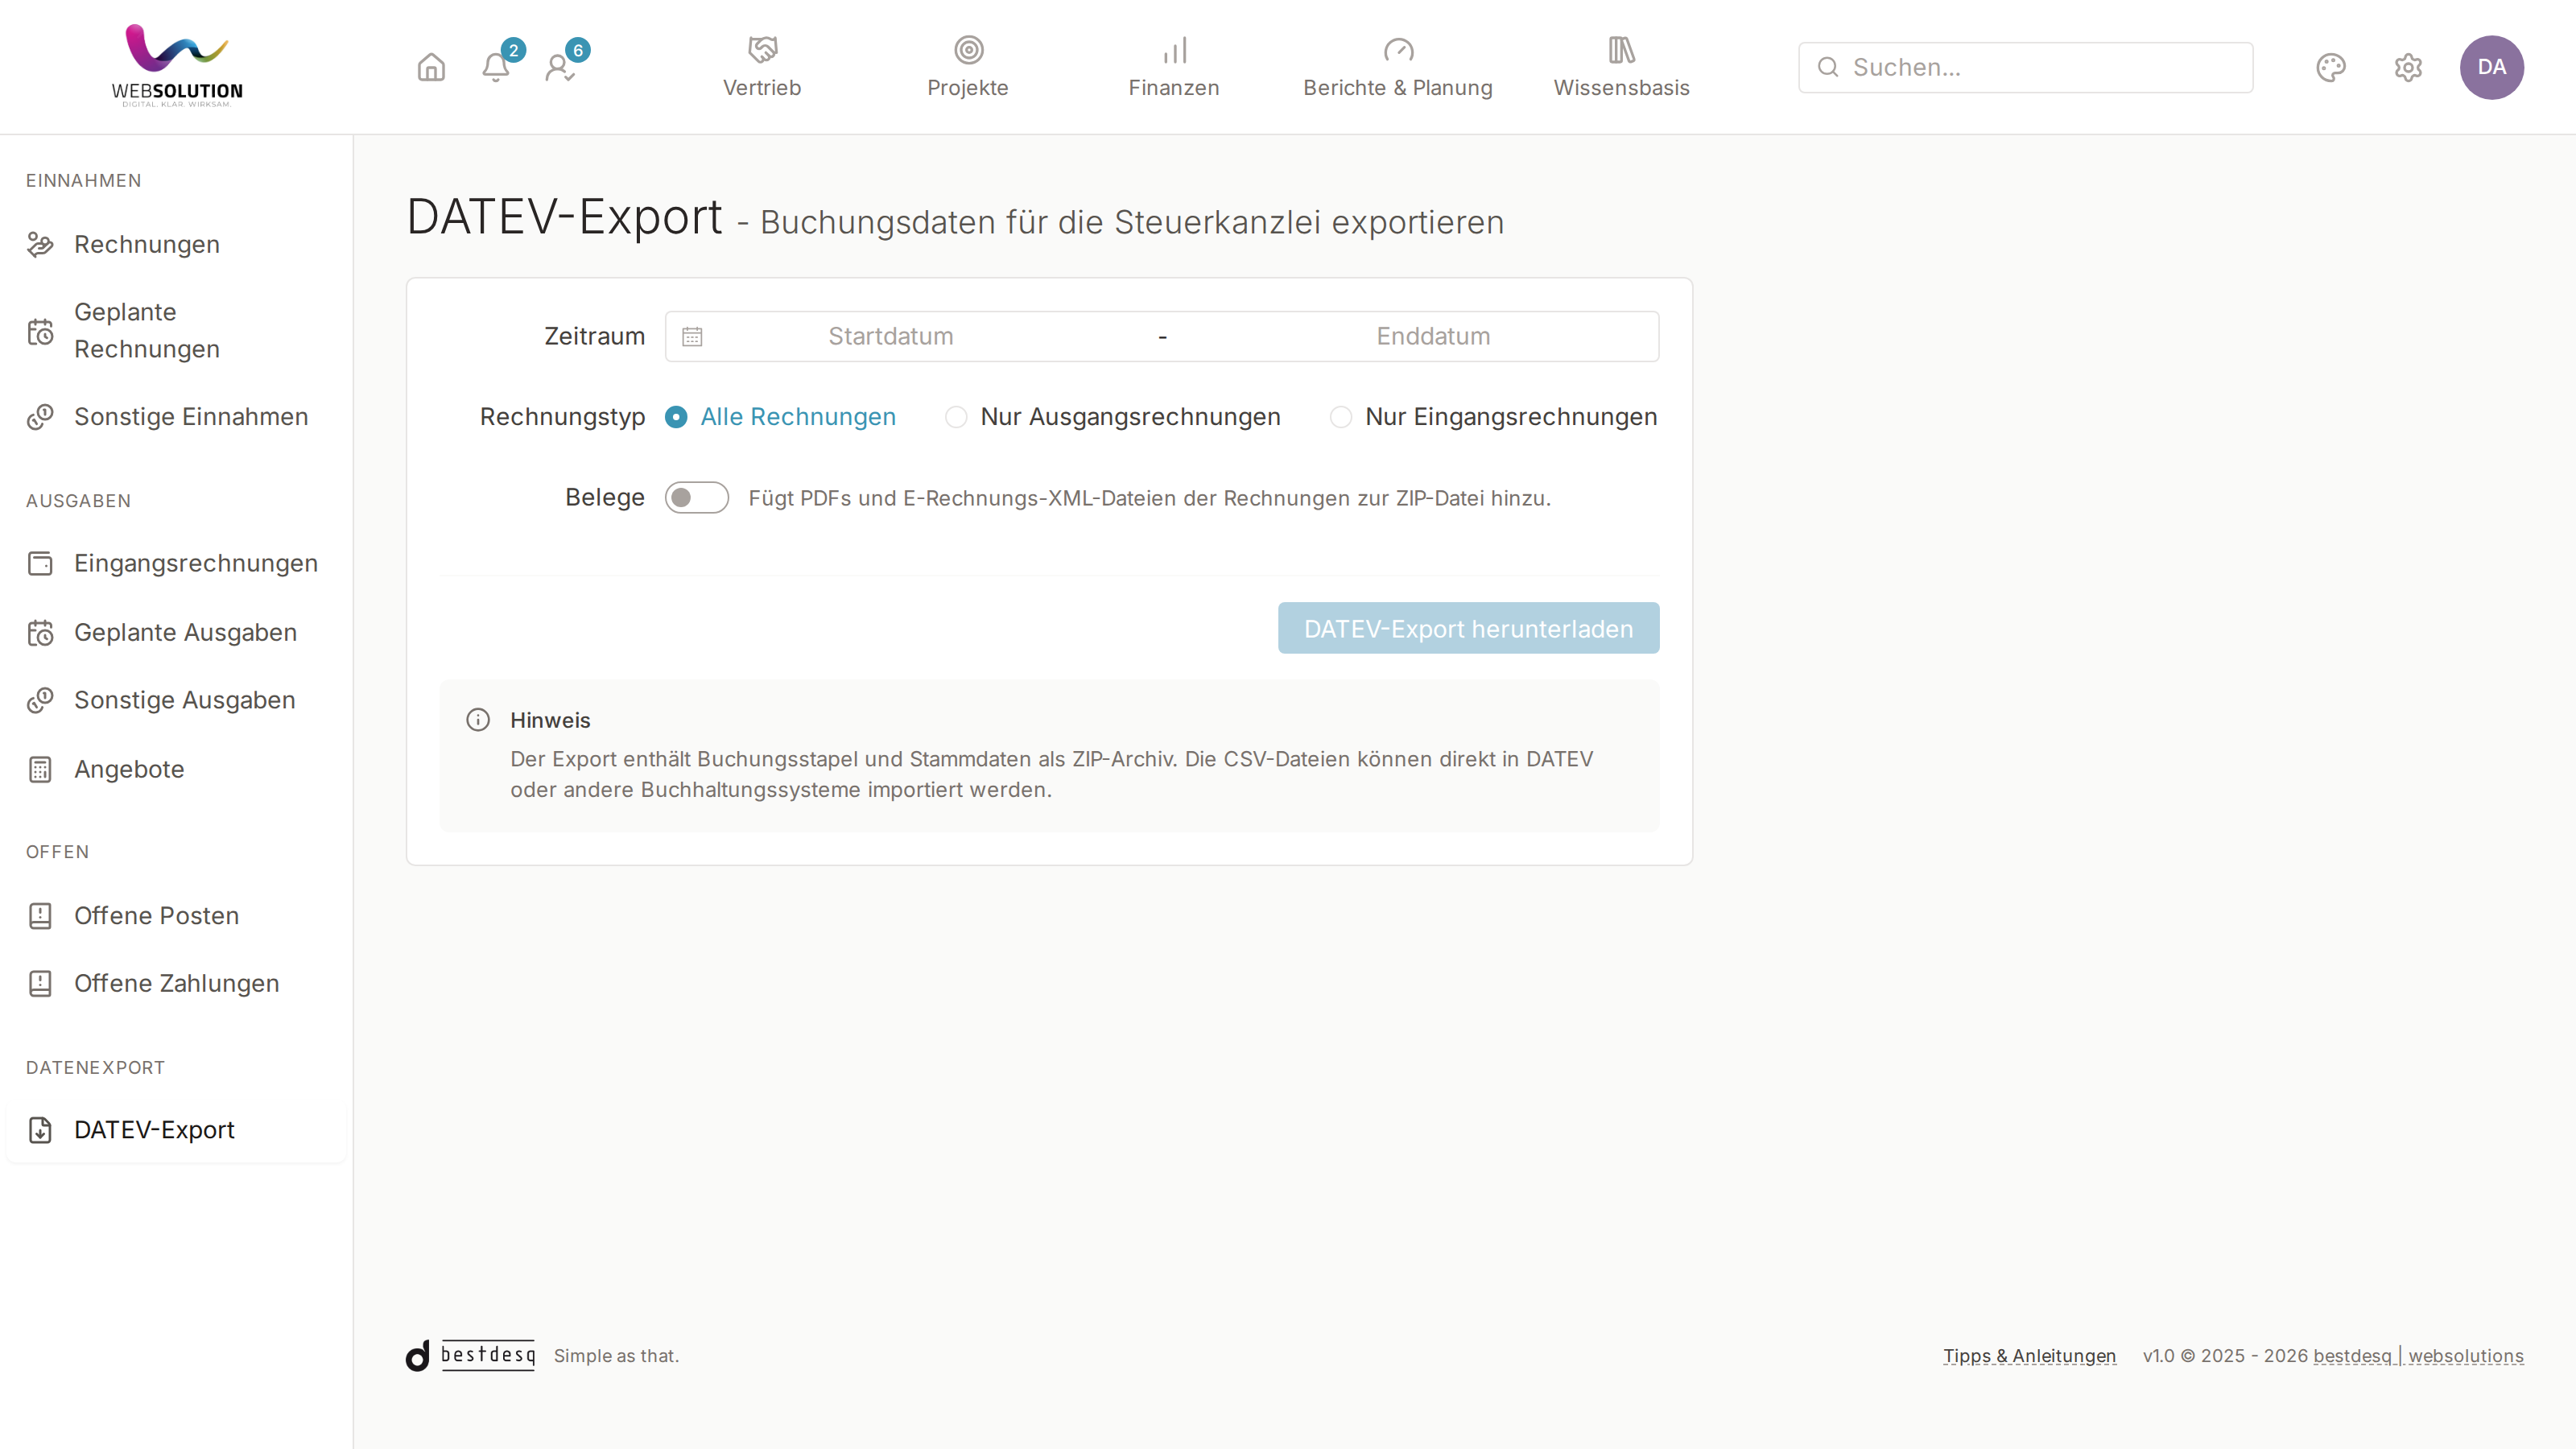
Task: Open the Vertrieb menu
Action: [x=762, y=67]
